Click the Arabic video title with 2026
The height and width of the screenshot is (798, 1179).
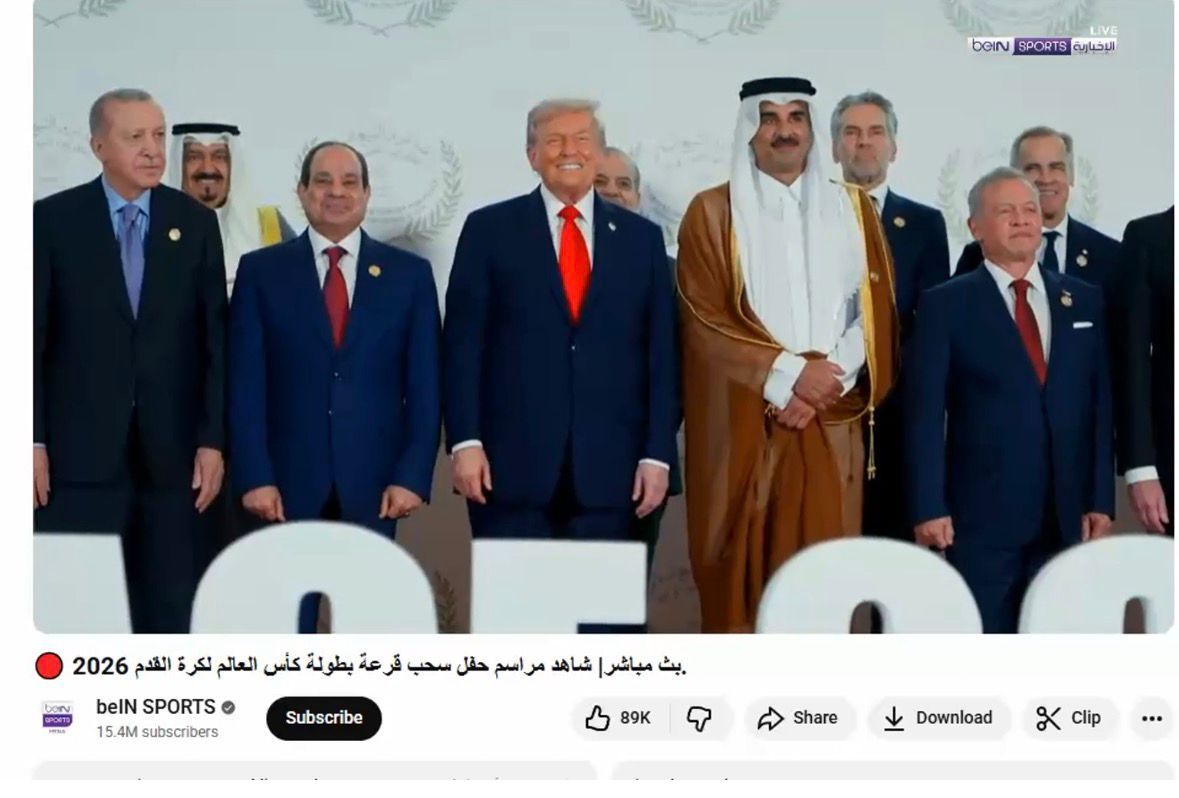(379, 666)
